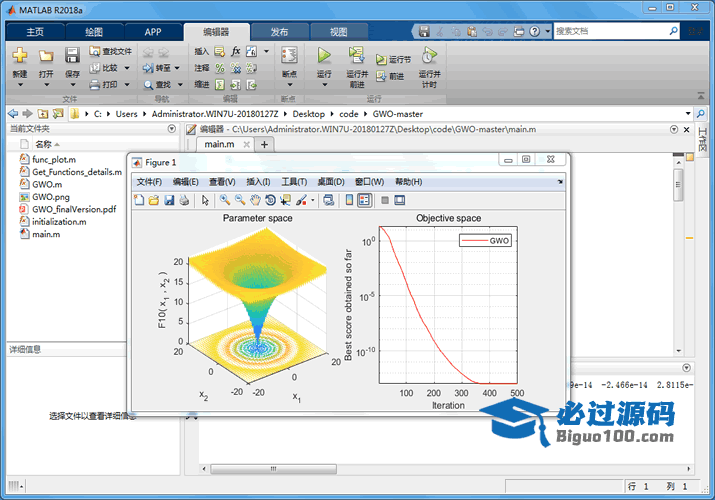Toggle Show Plot Tools in Figure 1
The width and height of the screenshot is (715, 500).
(399, 200)
